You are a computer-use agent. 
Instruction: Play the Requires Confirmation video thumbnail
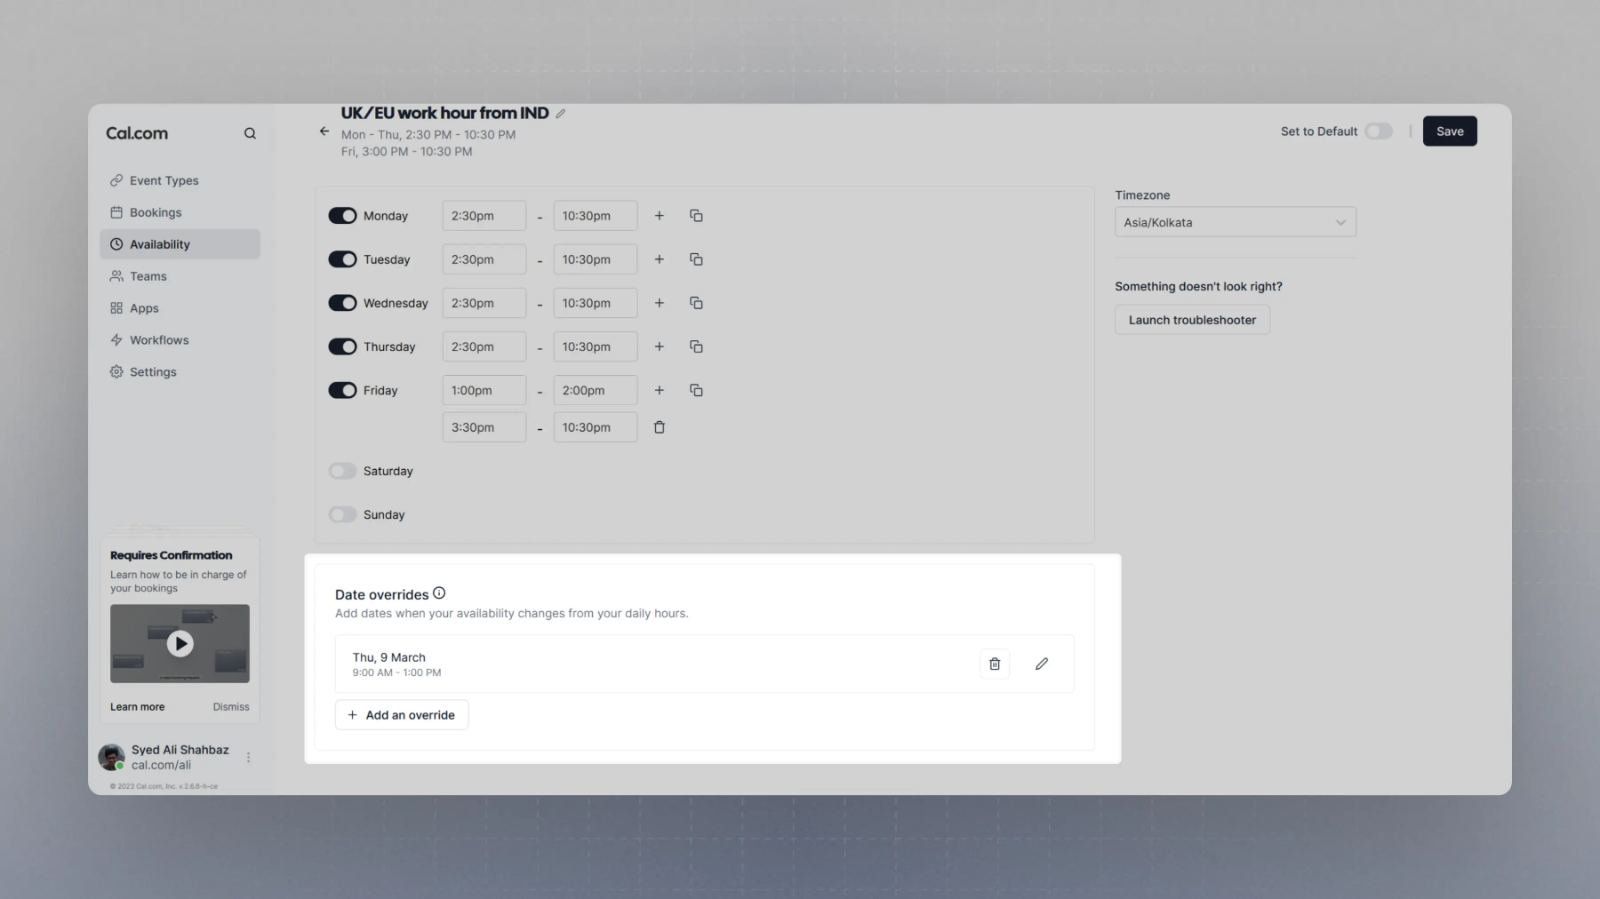click(180, 644)
